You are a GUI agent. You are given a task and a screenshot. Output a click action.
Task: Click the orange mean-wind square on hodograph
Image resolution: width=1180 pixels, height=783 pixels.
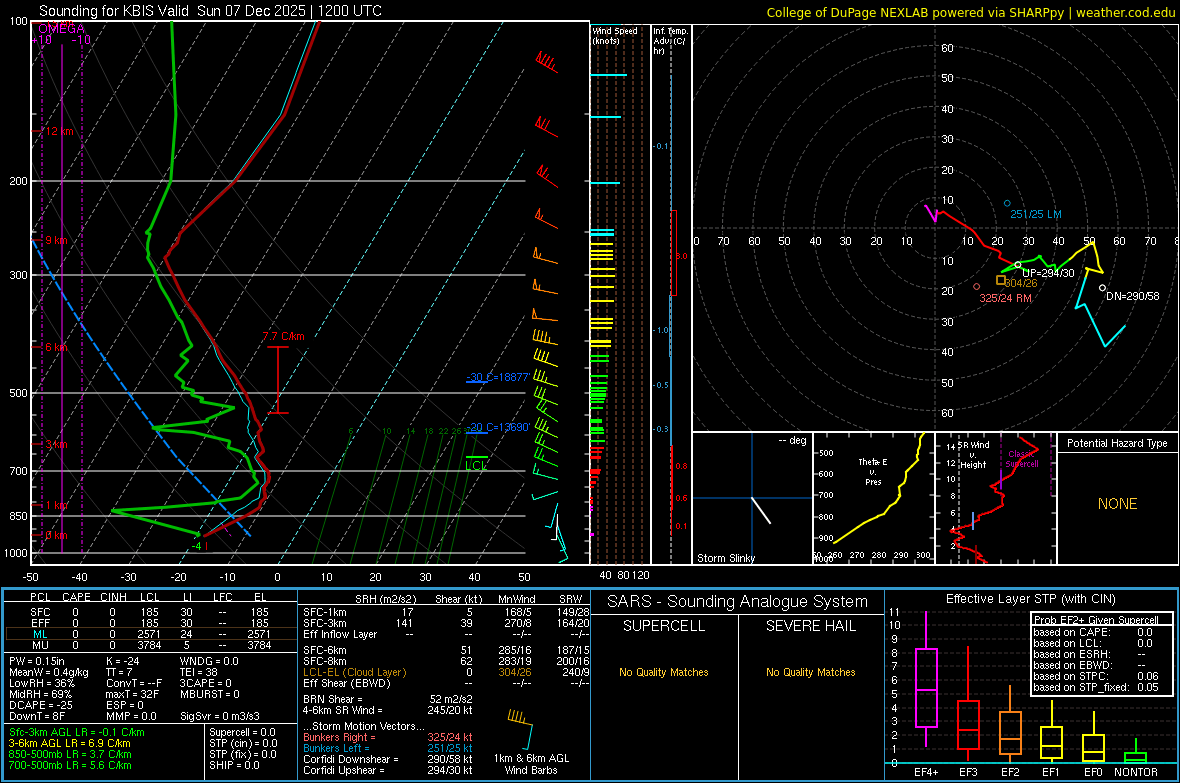[x=1001, y=280]
